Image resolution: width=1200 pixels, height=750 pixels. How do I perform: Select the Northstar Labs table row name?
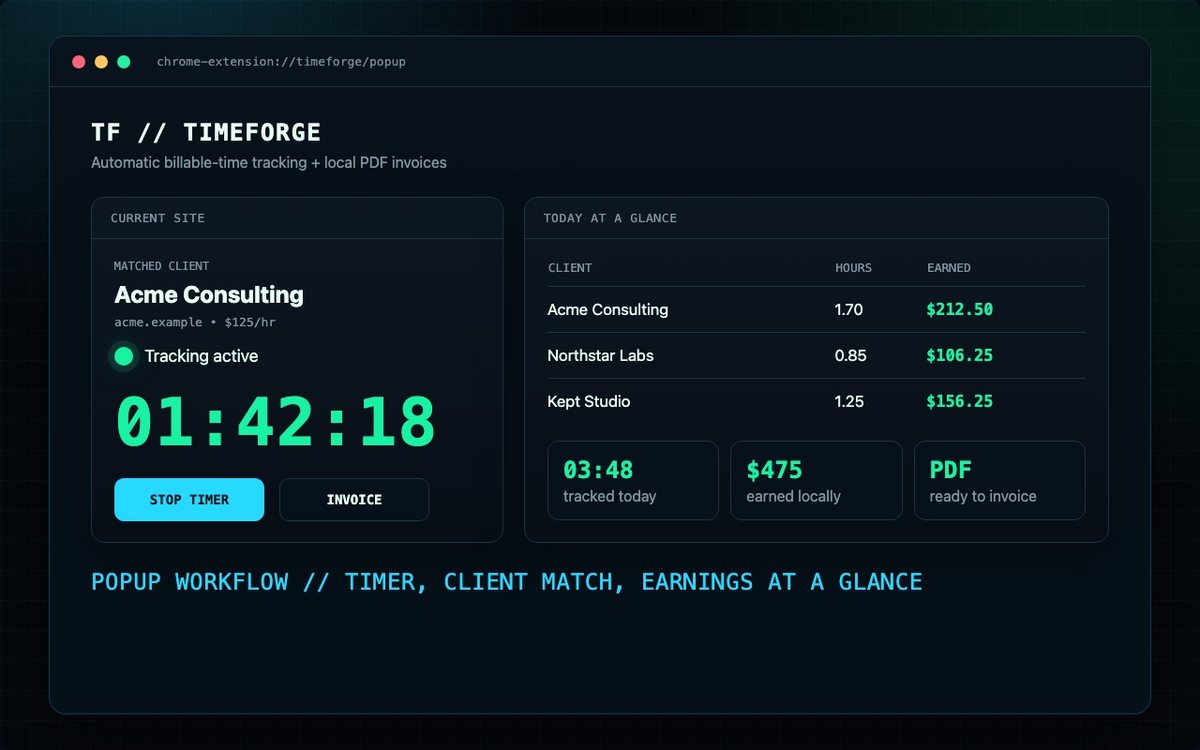click(600, 356)
